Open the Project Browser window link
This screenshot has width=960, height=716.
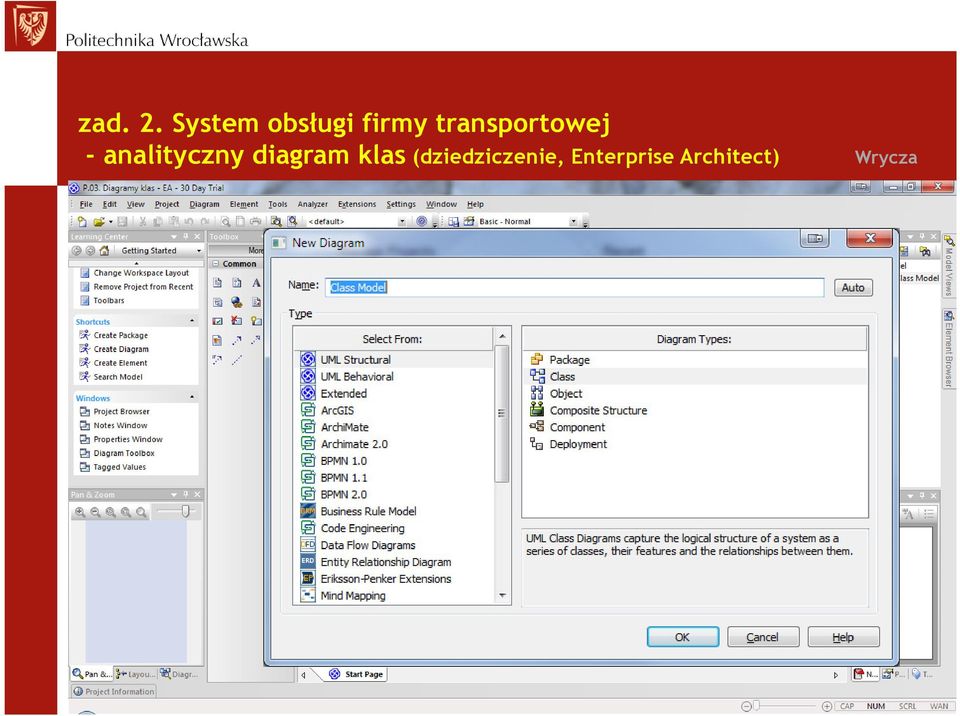tap(122, 412)
